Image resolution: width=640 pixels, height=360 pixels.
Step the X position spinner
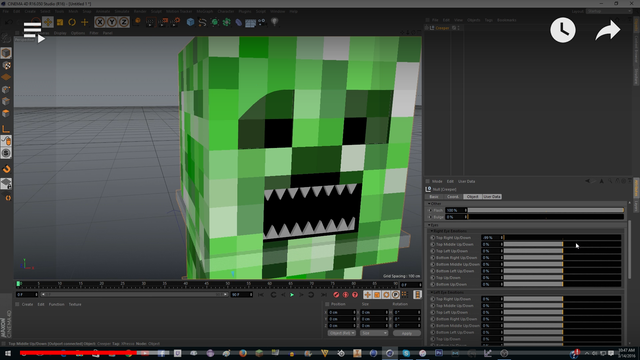pos(354,312)
